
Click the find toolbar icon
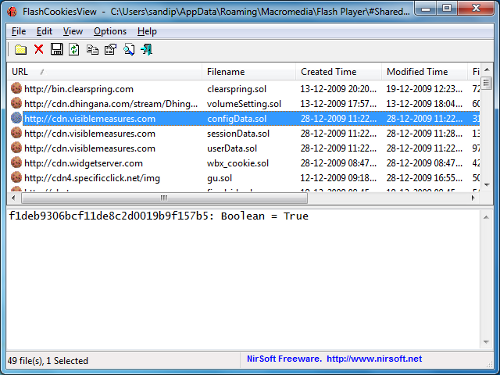click(x=129, y=50)
